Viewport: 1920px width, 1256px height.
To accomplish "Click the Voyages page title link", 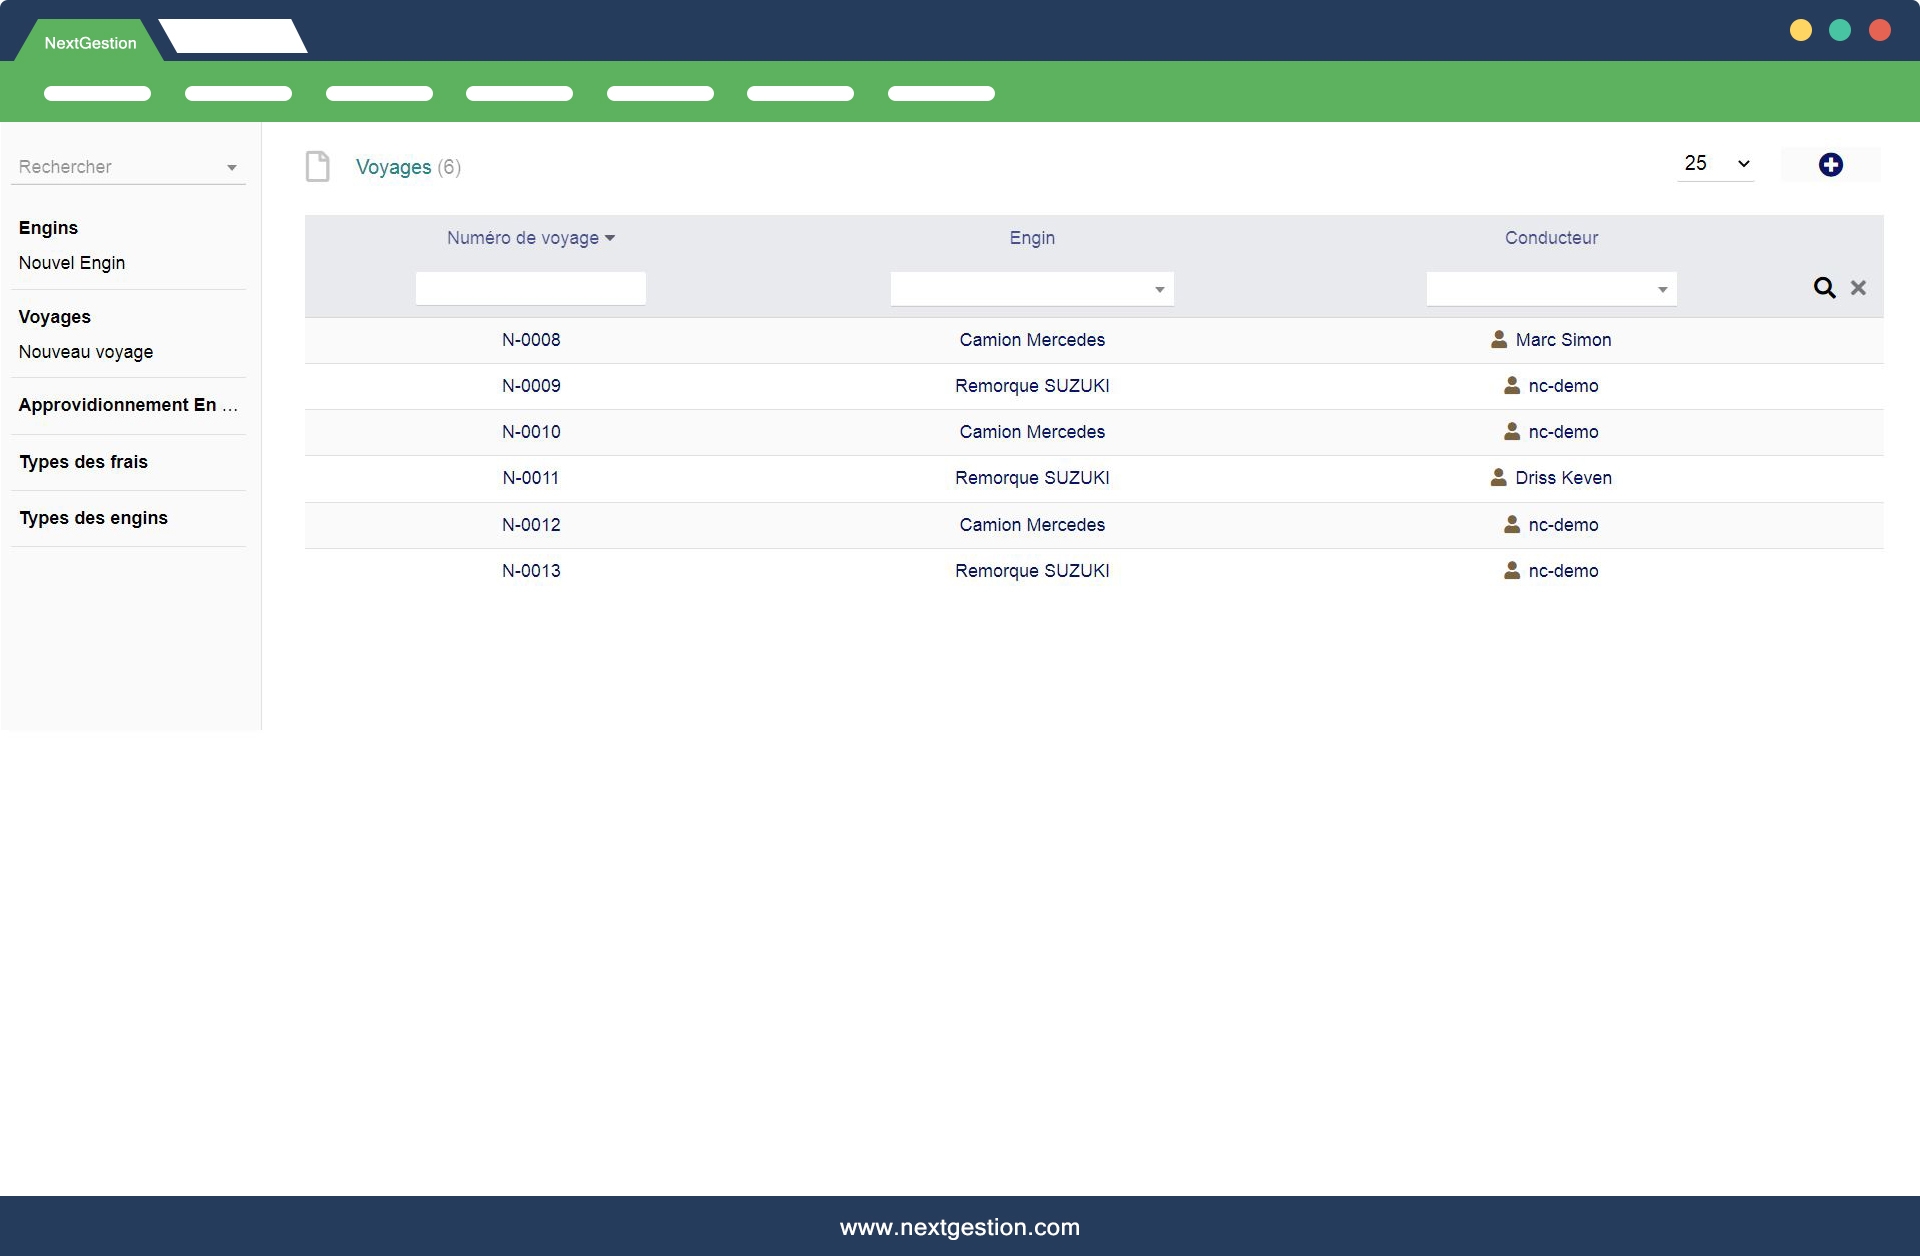I will click(x=394, y=167).
